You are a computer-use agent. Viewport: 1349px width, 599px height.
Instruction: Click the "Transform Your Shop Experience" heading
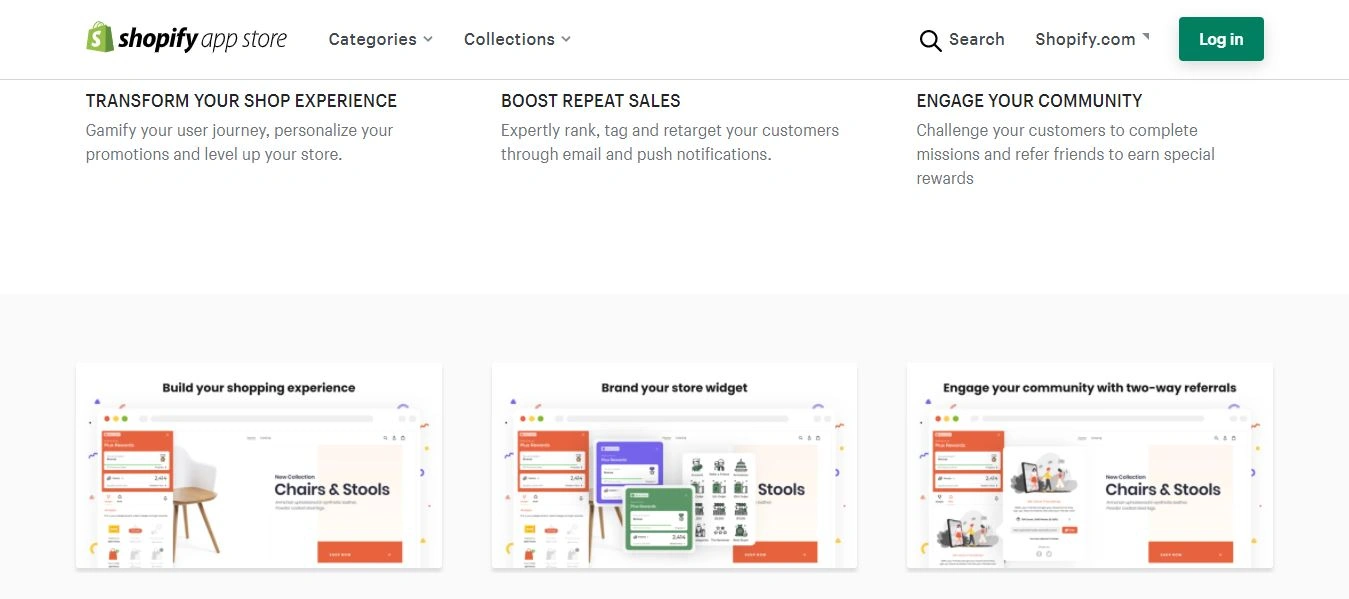pos(241,101)
